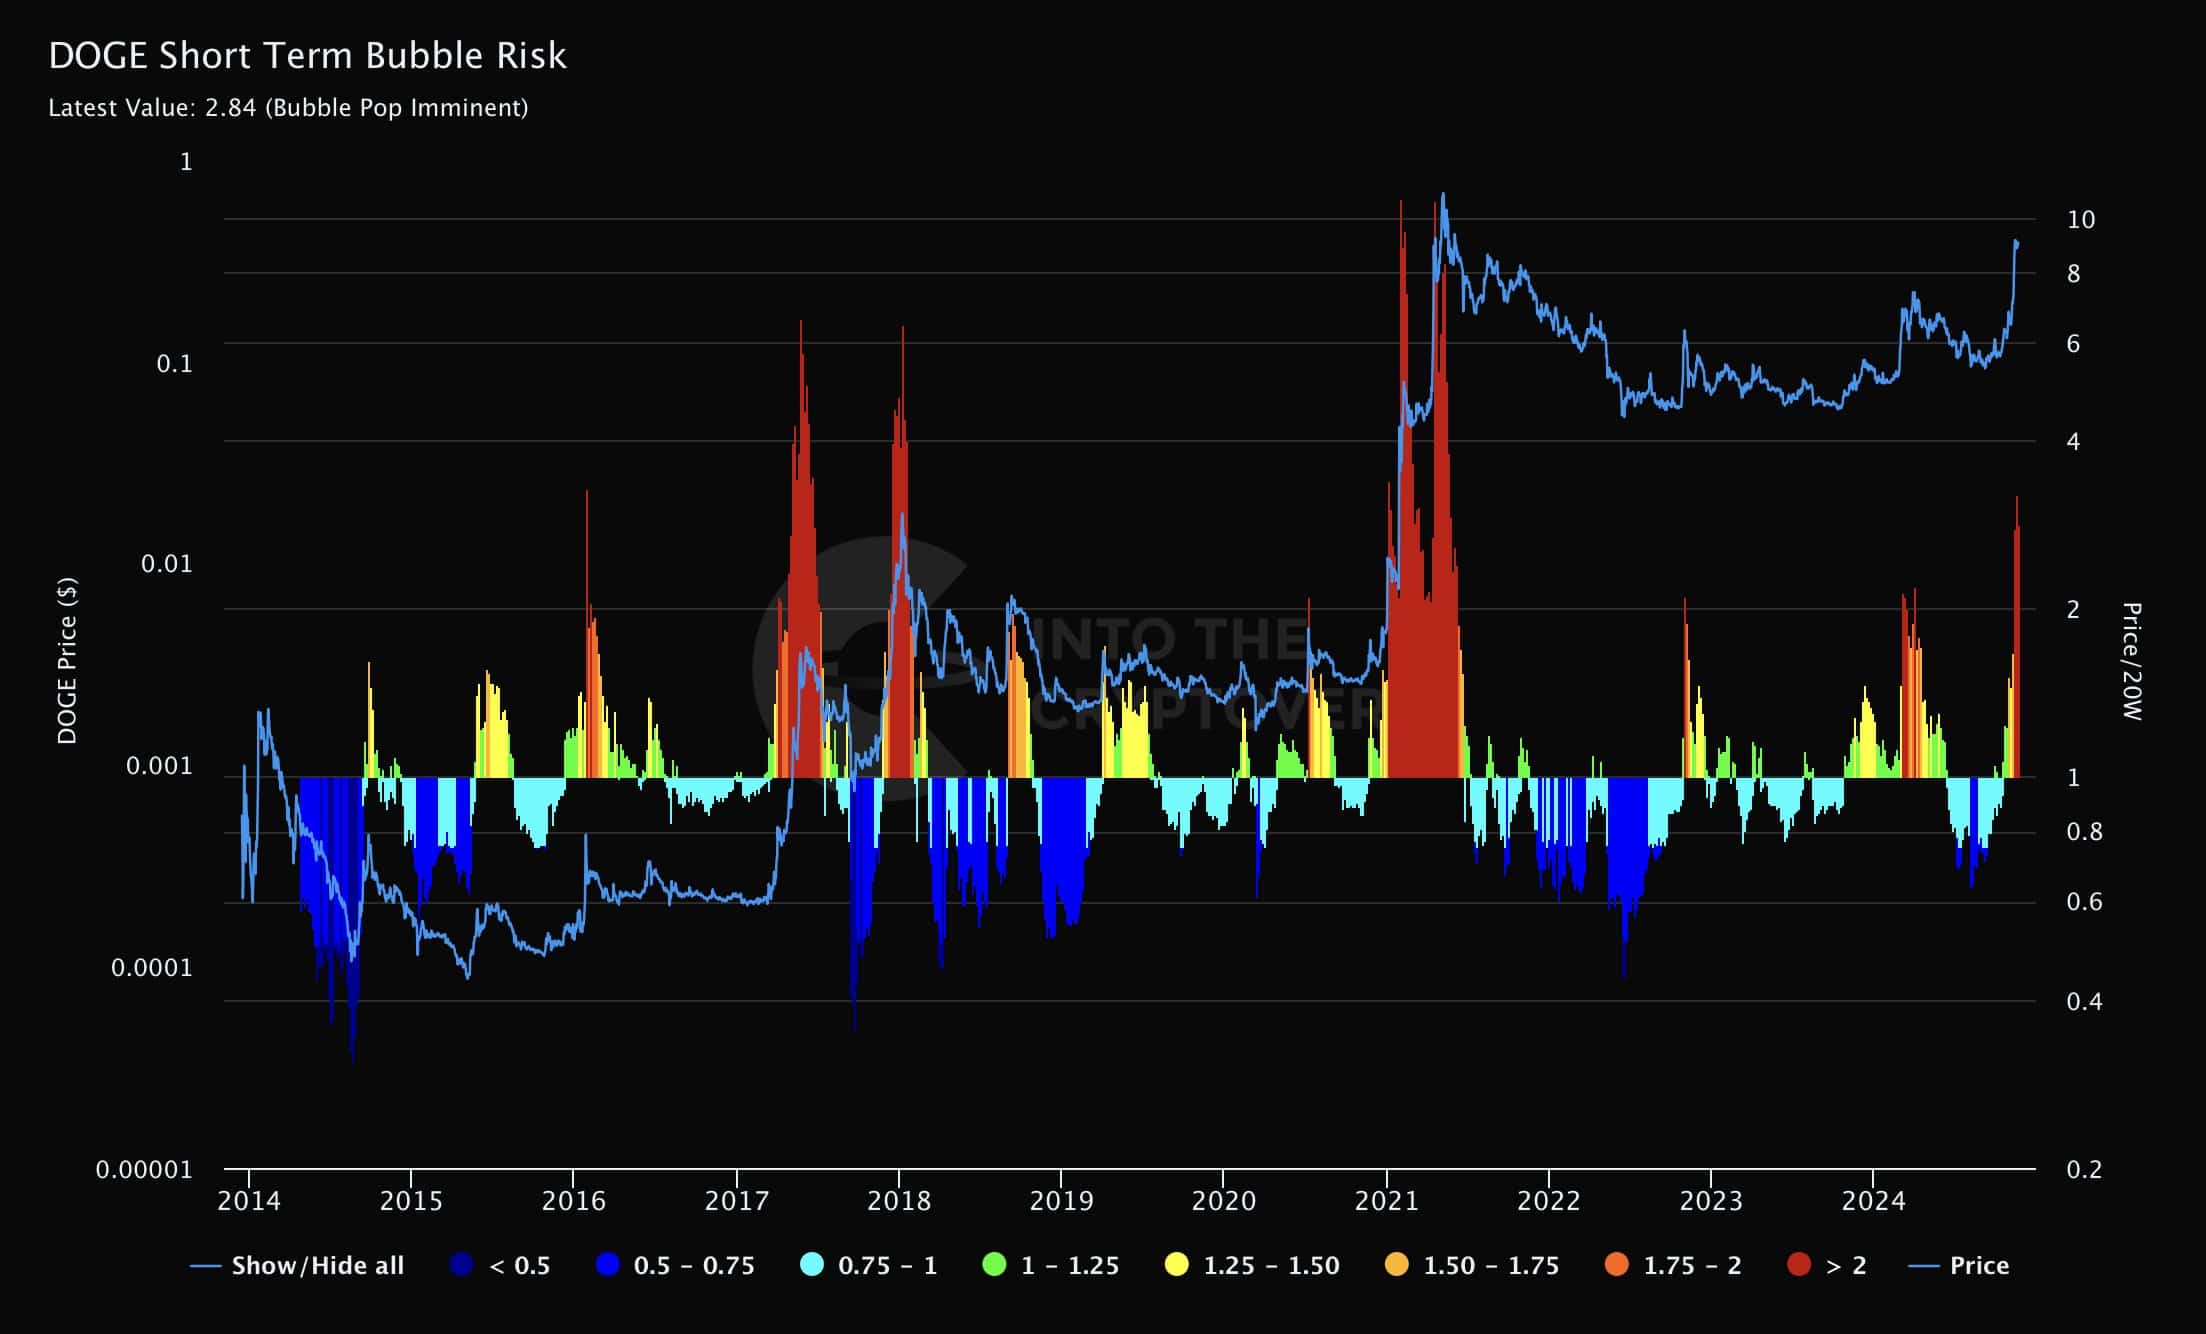Click the 'DOGE Price ($)' axis title

coord(67,660)
